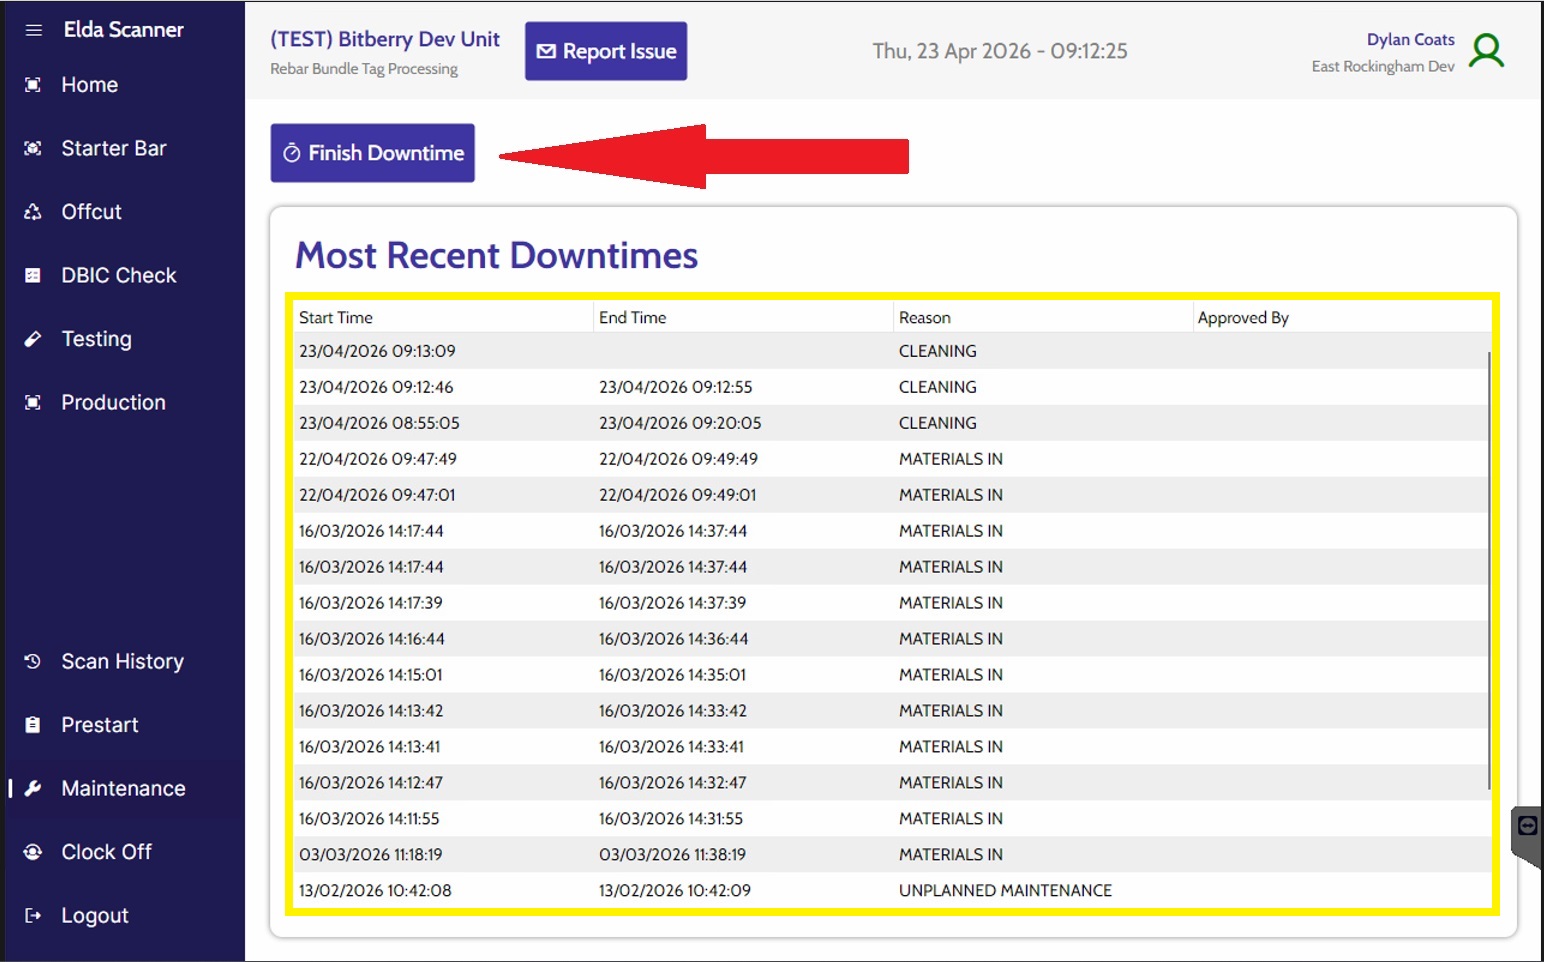Select start time 16/03/2026 14:11:55
The width and height of the screenshot is (1544, 962).
tap(369, 819)
